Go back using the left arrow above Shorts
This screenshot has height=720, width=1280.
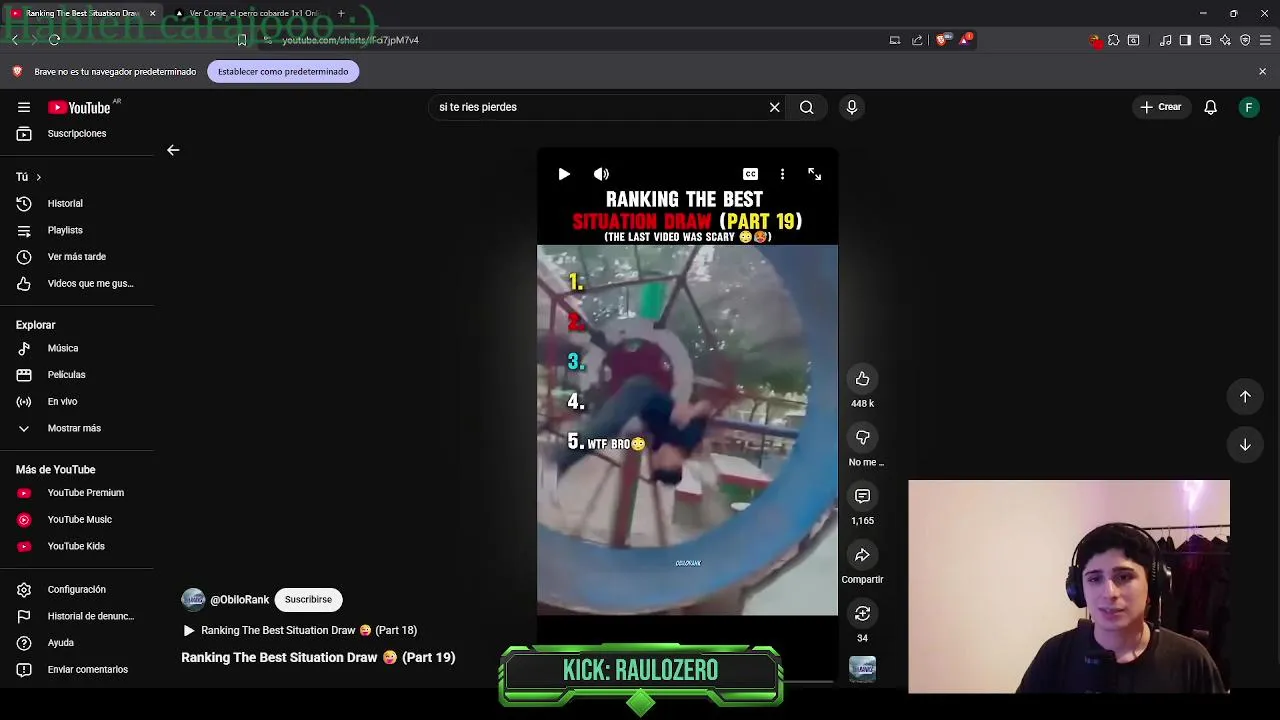point(173,150)
